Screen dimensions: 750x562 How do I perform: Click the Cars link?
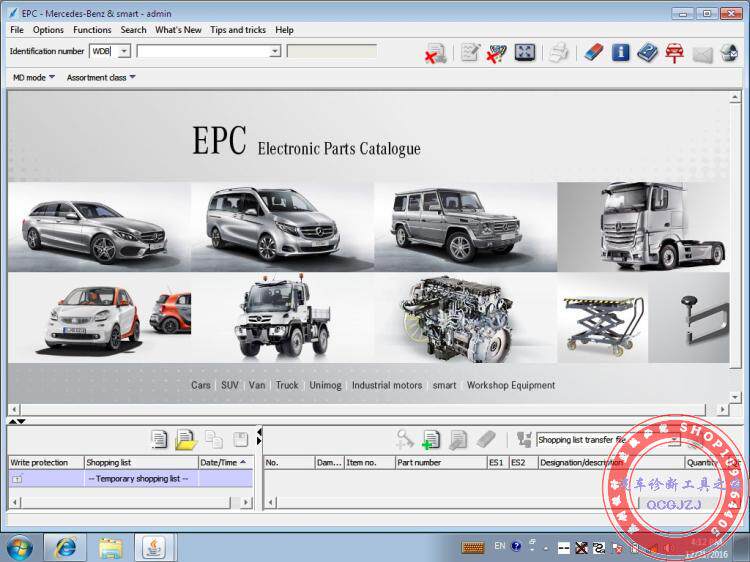point(200,385)
